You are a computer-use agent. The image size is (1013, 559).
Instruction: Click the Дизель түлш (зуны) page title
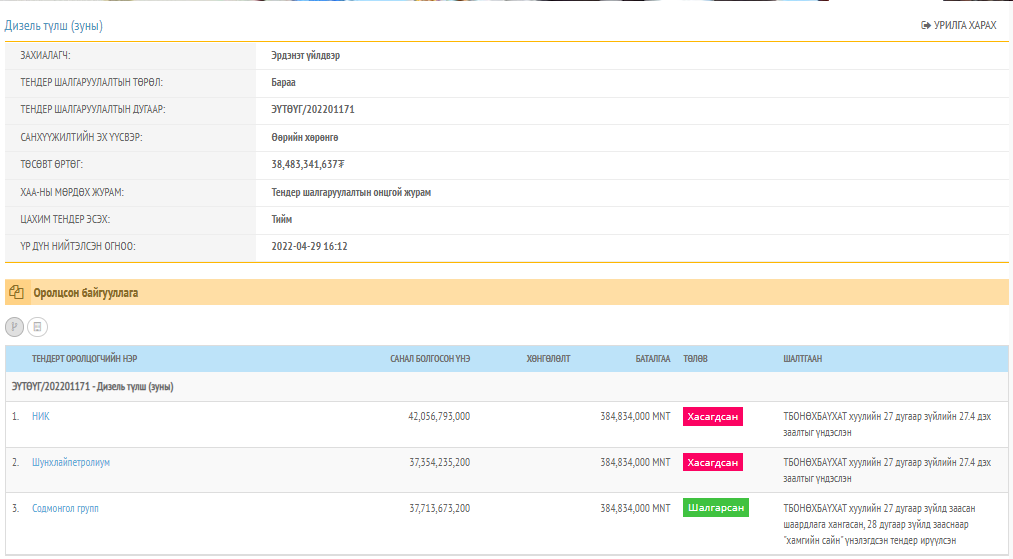coord(54,26)
